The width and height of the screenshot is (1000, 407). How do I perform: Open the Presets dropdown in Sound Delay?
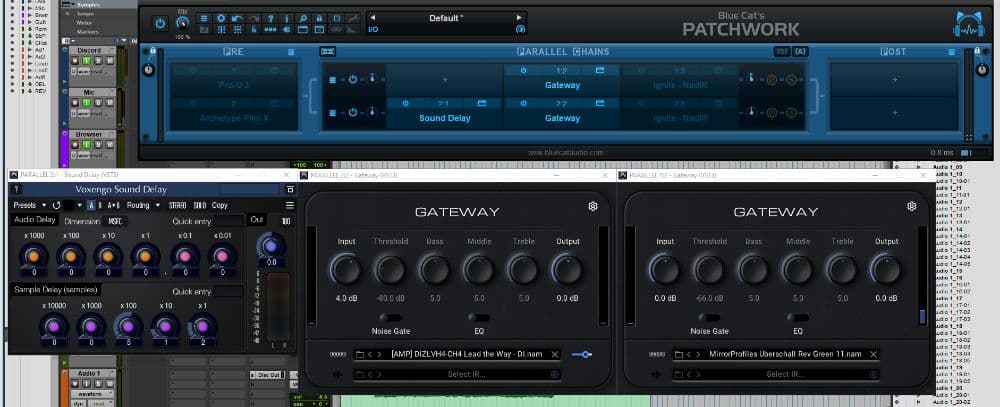pos(29,205)
